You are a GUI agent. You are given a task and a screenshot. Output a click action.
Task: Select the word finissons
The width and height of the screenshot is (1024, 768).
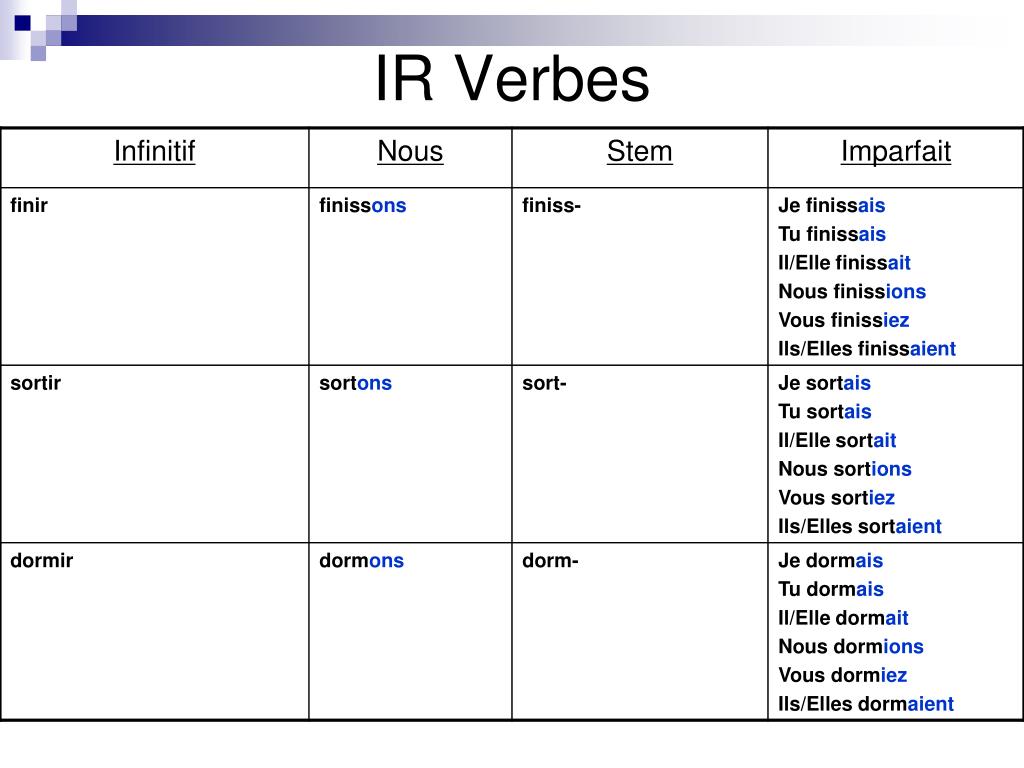pyautogui.click(x=362, y=205)
